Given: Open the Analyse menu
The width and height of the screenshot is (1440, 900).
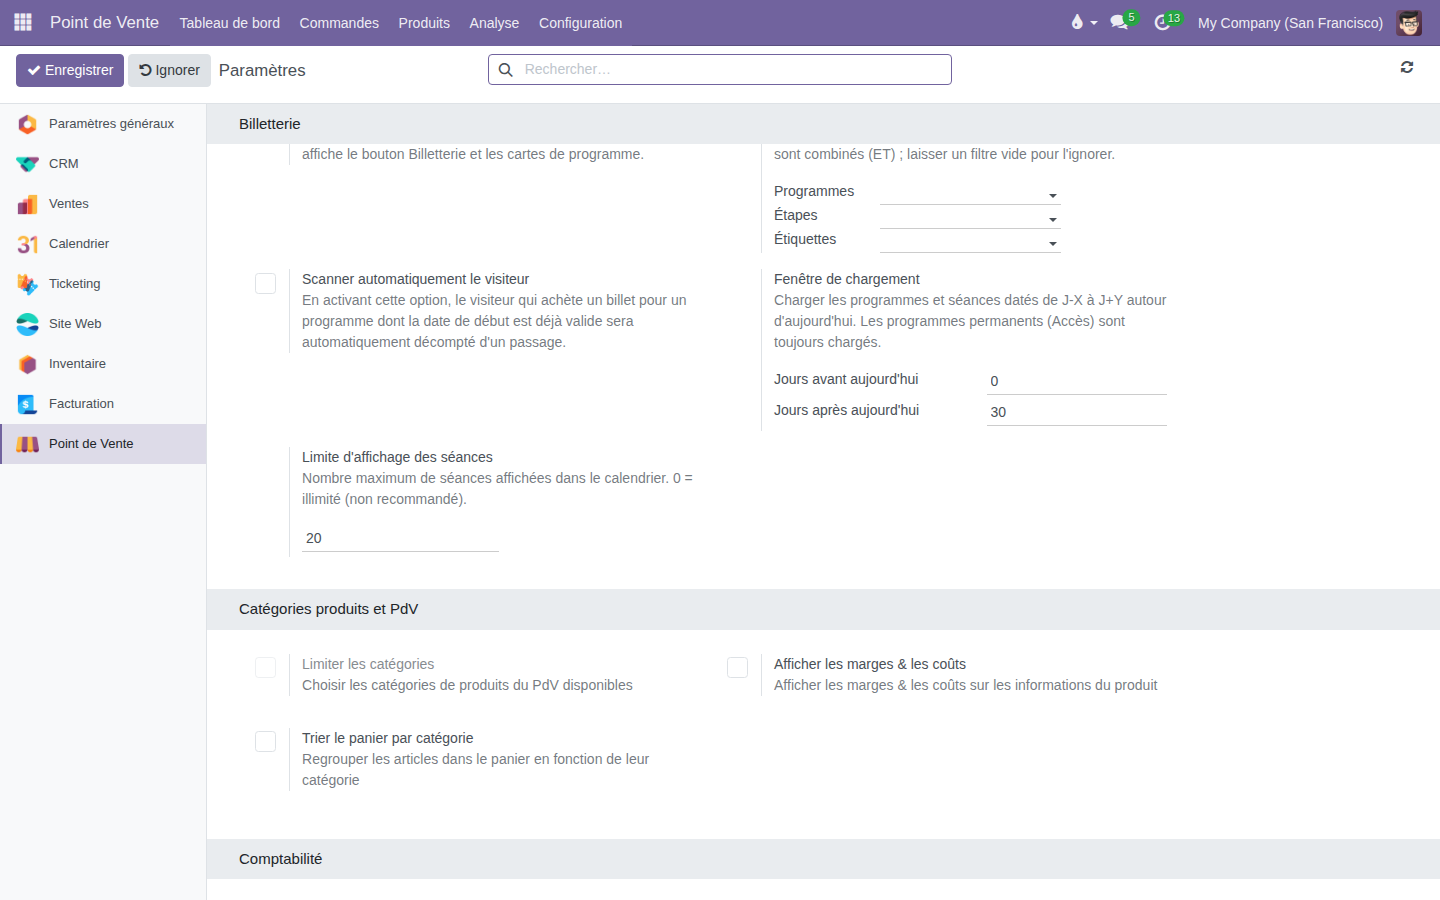Looking at the screenshot, I should (494, 22).
